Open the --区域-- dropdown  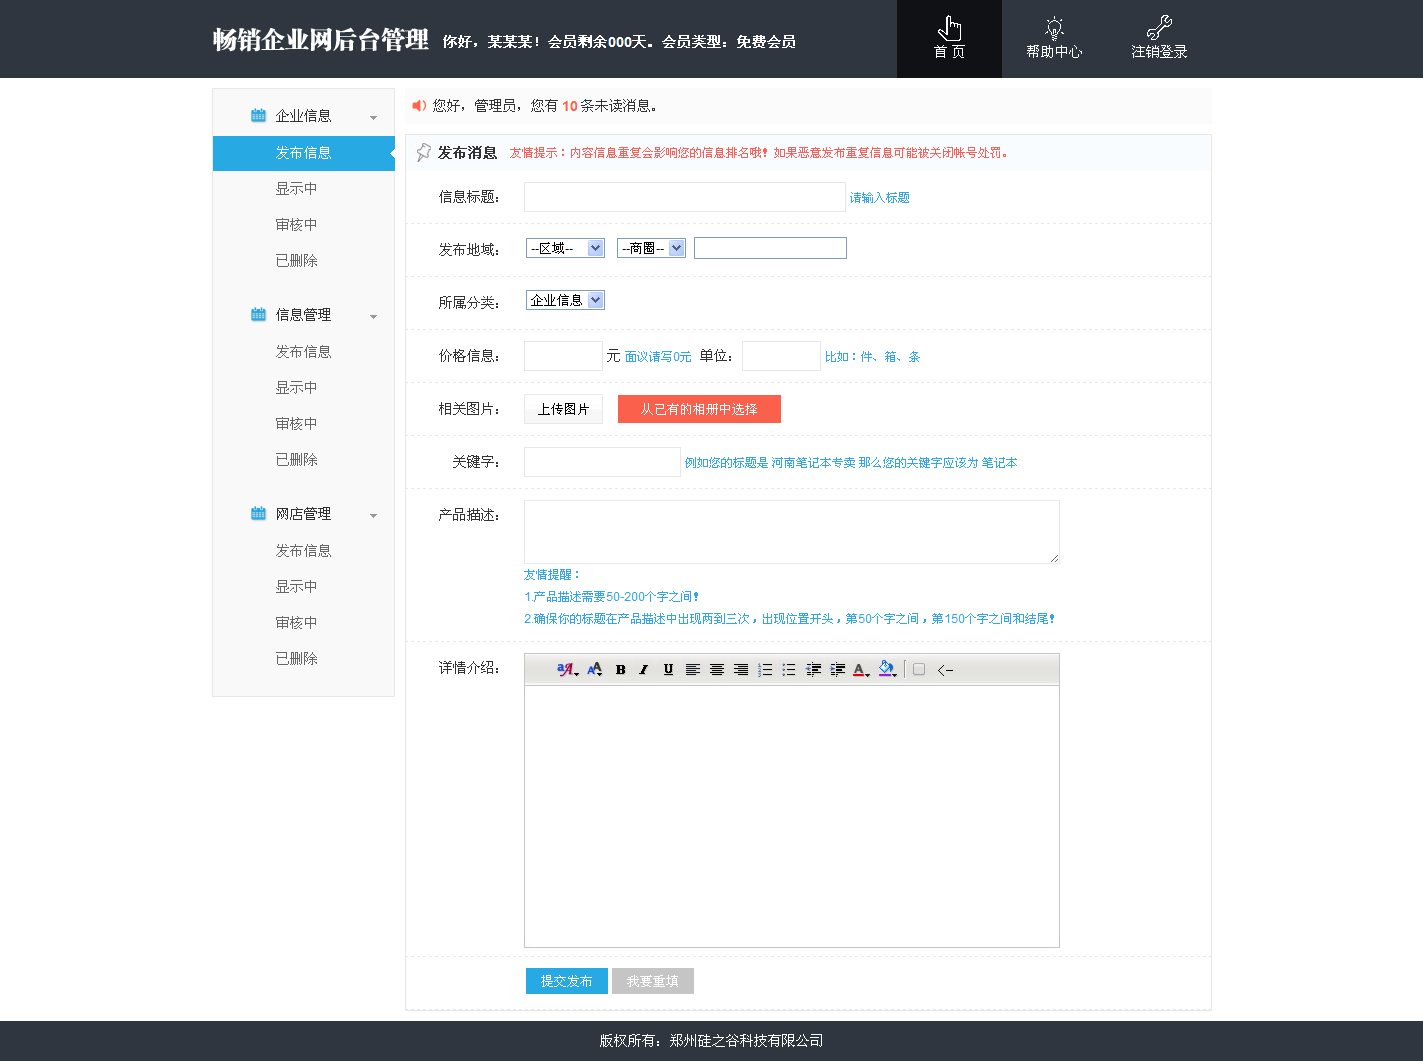[565, 248]
